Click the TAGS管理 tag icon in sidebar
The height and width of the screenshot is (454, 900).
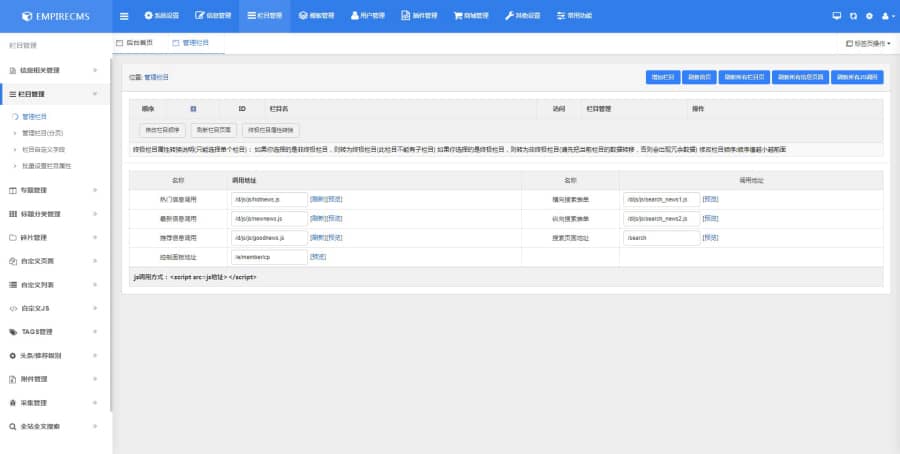coord(13,332)
